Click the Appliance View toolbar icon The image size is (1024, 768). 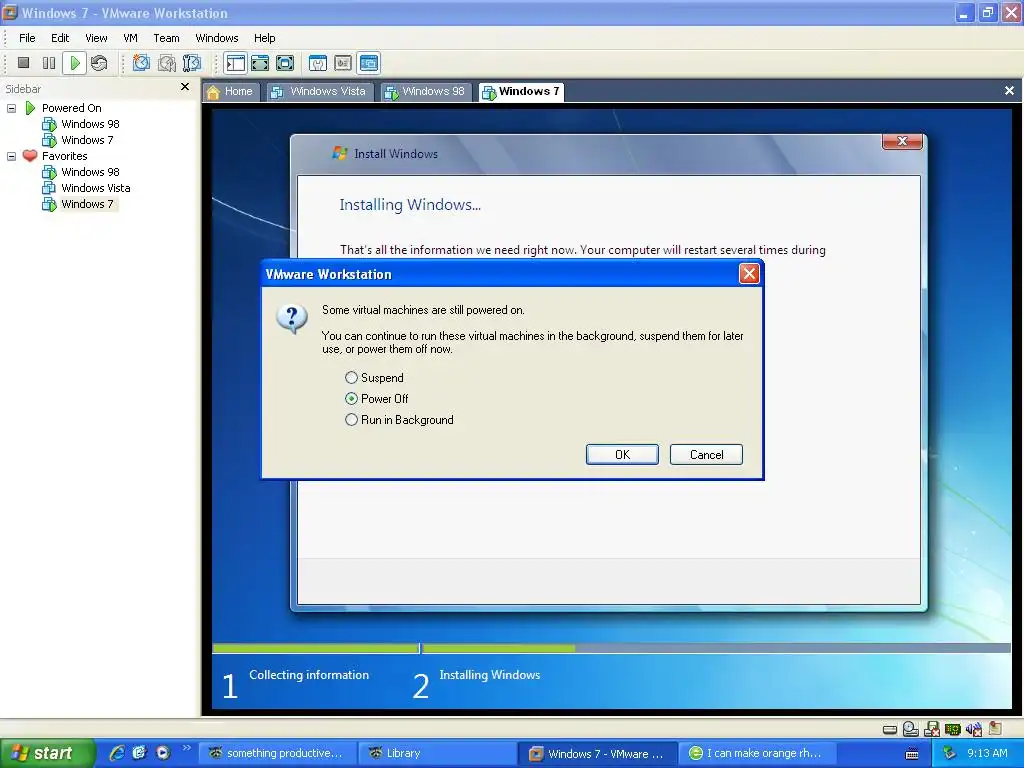coord(343,63)
